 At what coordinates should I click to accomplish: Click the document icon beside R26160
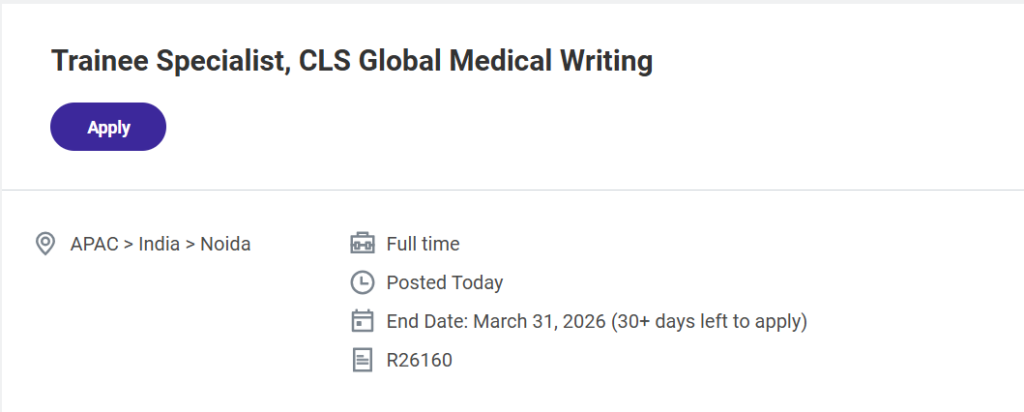click(x=362, y=360)
